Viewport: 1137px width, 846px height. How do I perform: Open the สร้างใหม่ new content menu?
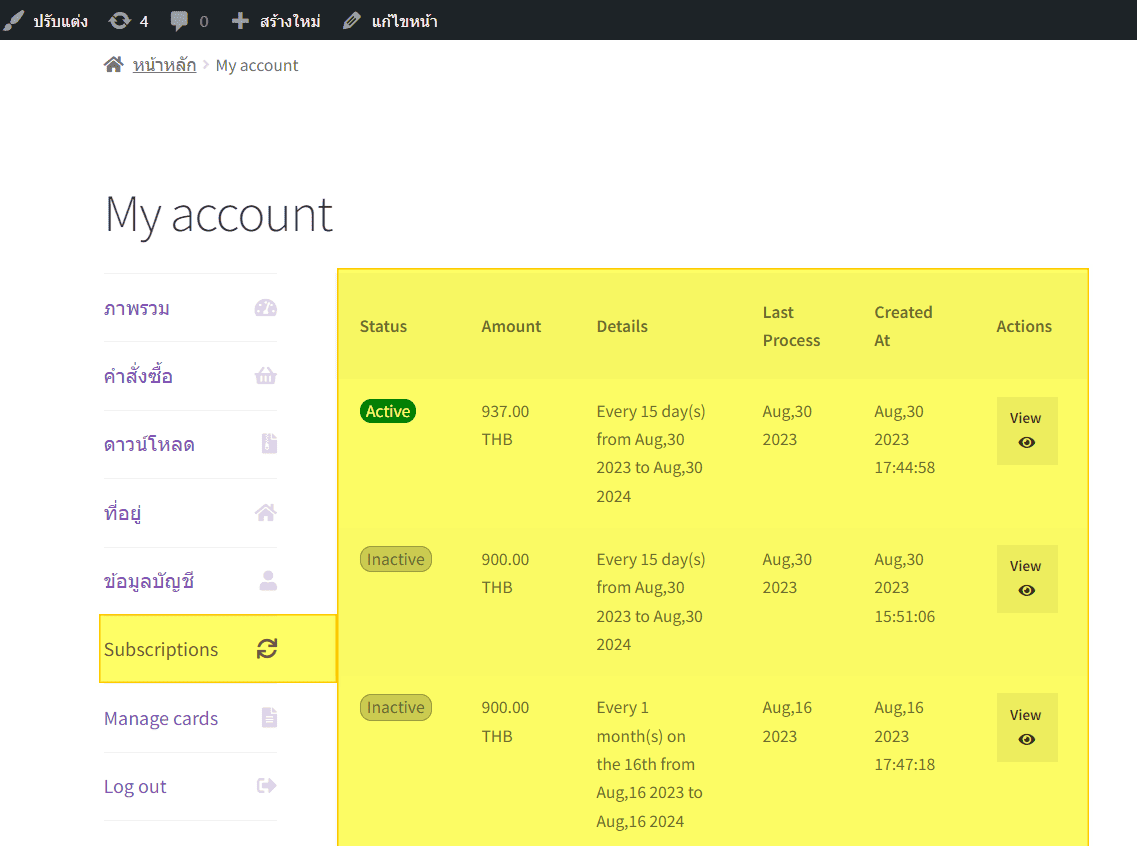(x=276, y=21)
